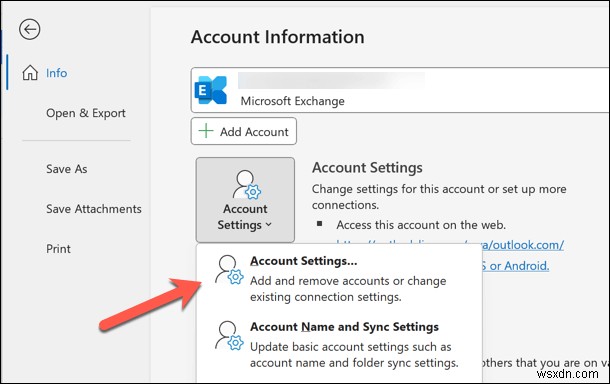Image resolution: width=610 pixels, height=384 pixels.
Task: Click the icon beside Account Name and Sync Settings
Action: (229, 335)
